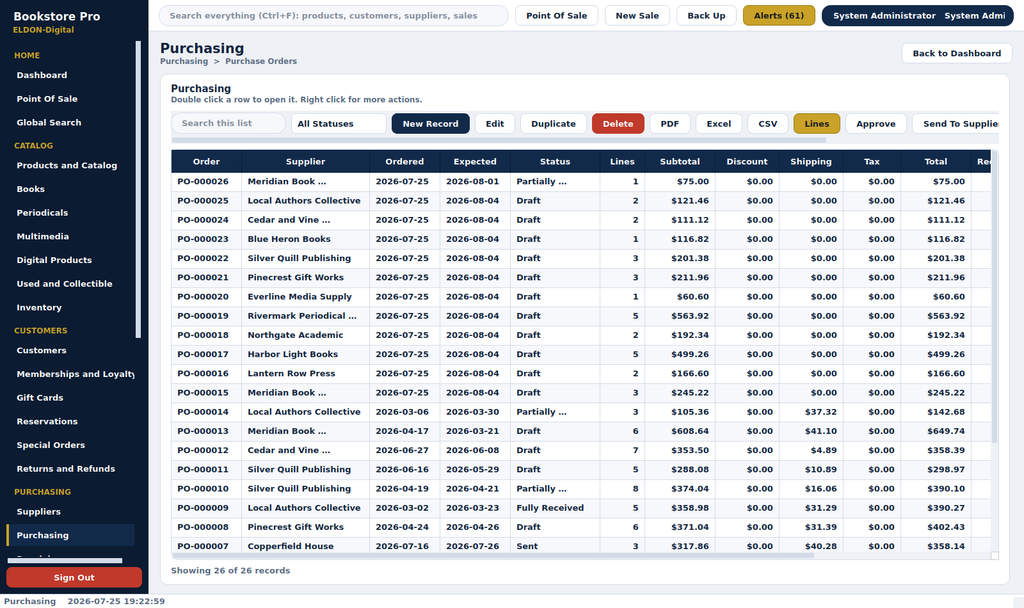1024x608 pixels.
Task: Sort by the Total column header
Action: [936, 161]
